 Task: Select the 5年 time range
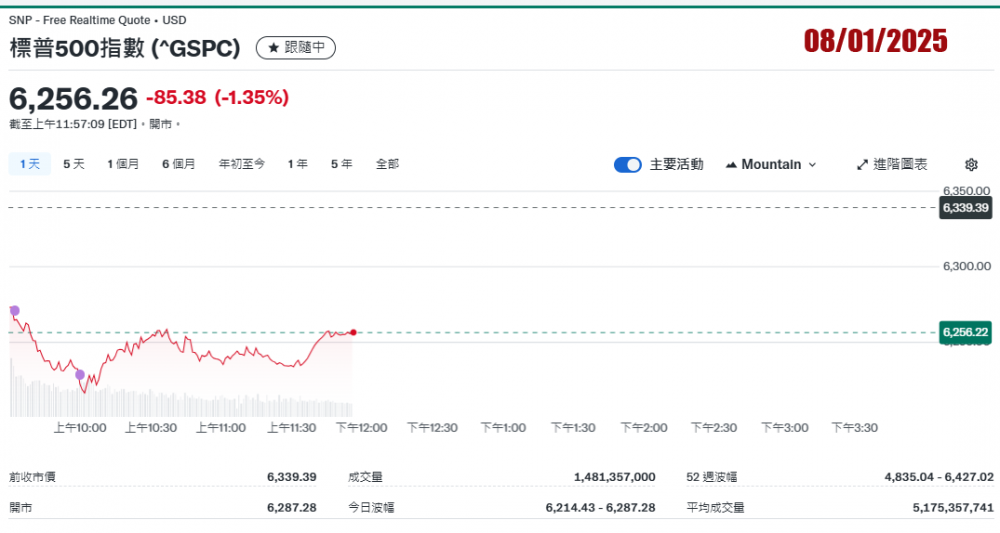pos(341,164)
